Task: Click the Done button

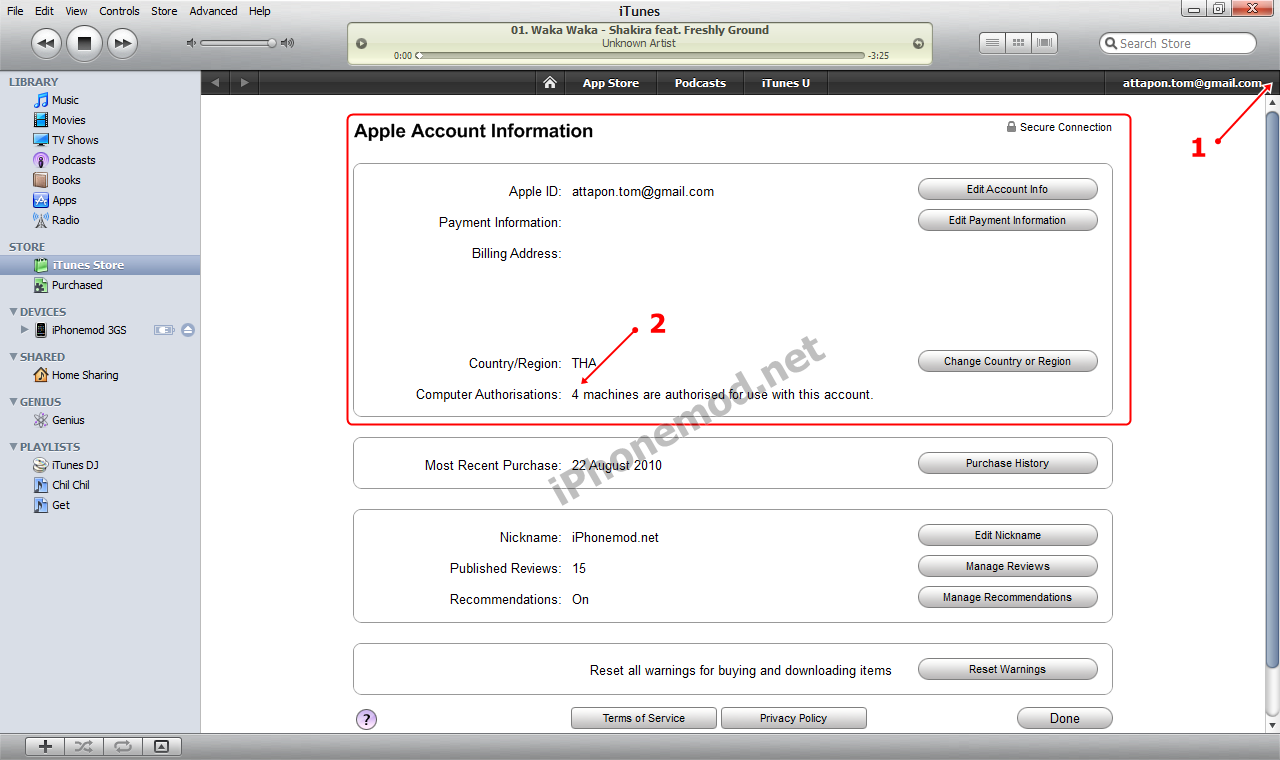Action: pos(1064,718)
